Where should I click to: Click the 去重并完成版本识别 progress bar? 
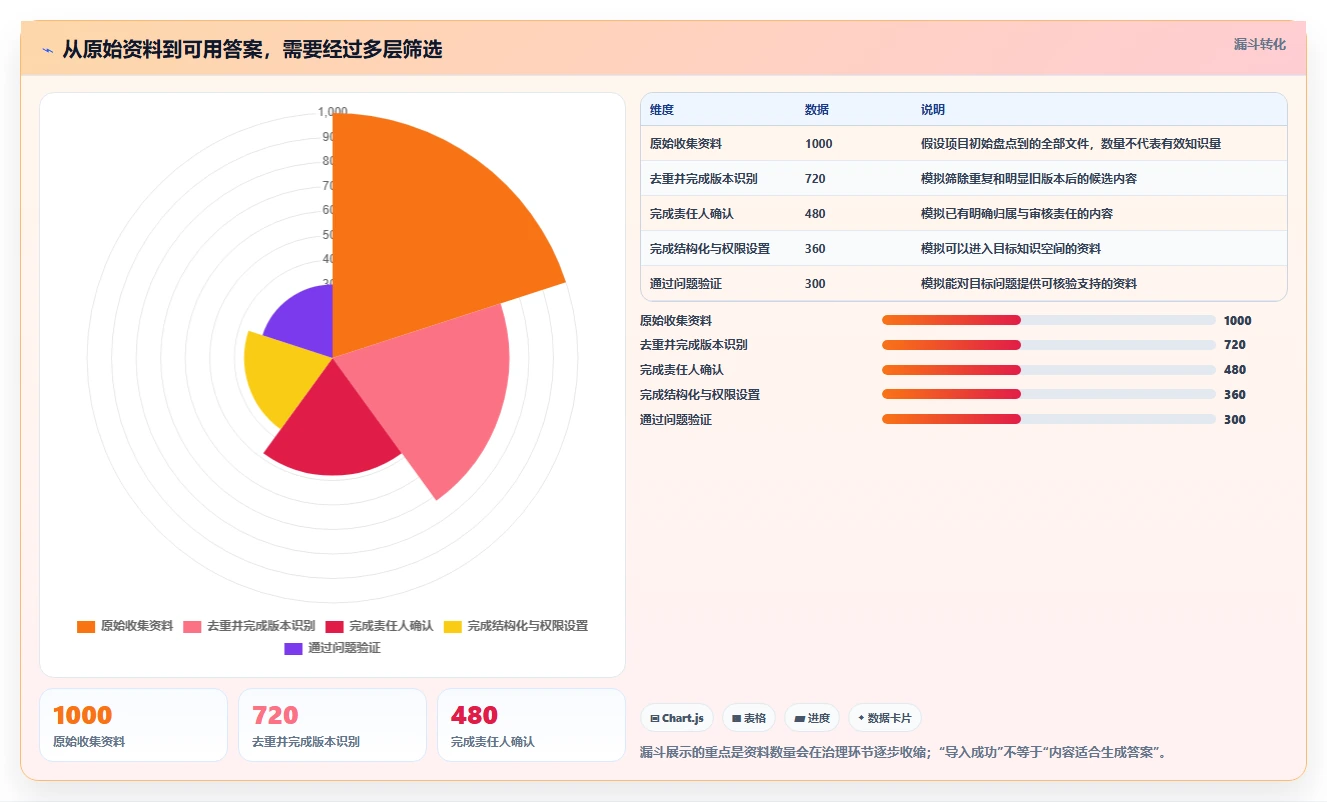(x=1049, y=345)
